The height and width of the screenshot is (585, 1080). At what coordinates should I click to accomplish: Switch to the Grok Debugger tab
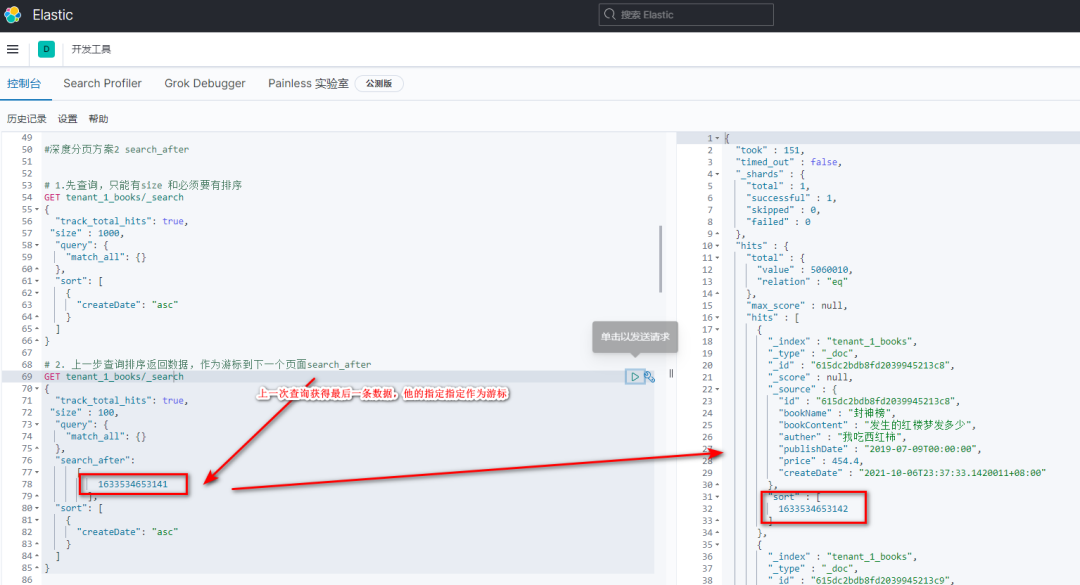click(x=205, y=83)
